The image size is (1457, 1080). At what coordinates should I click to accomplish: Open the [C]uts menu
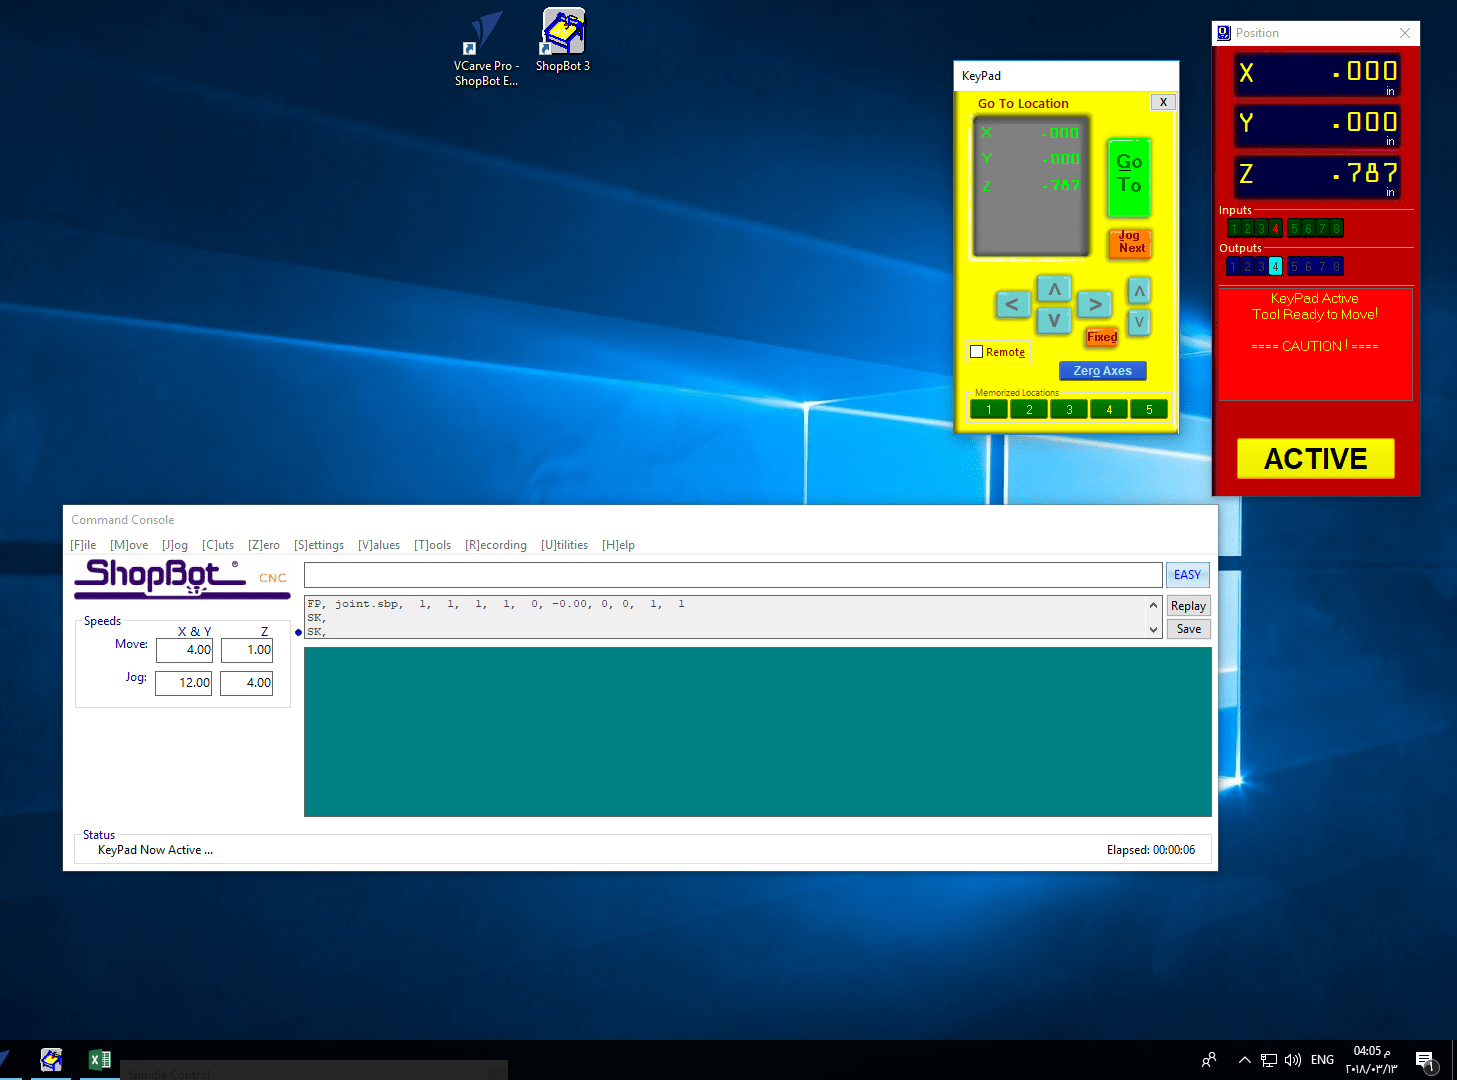click(218, 545)
